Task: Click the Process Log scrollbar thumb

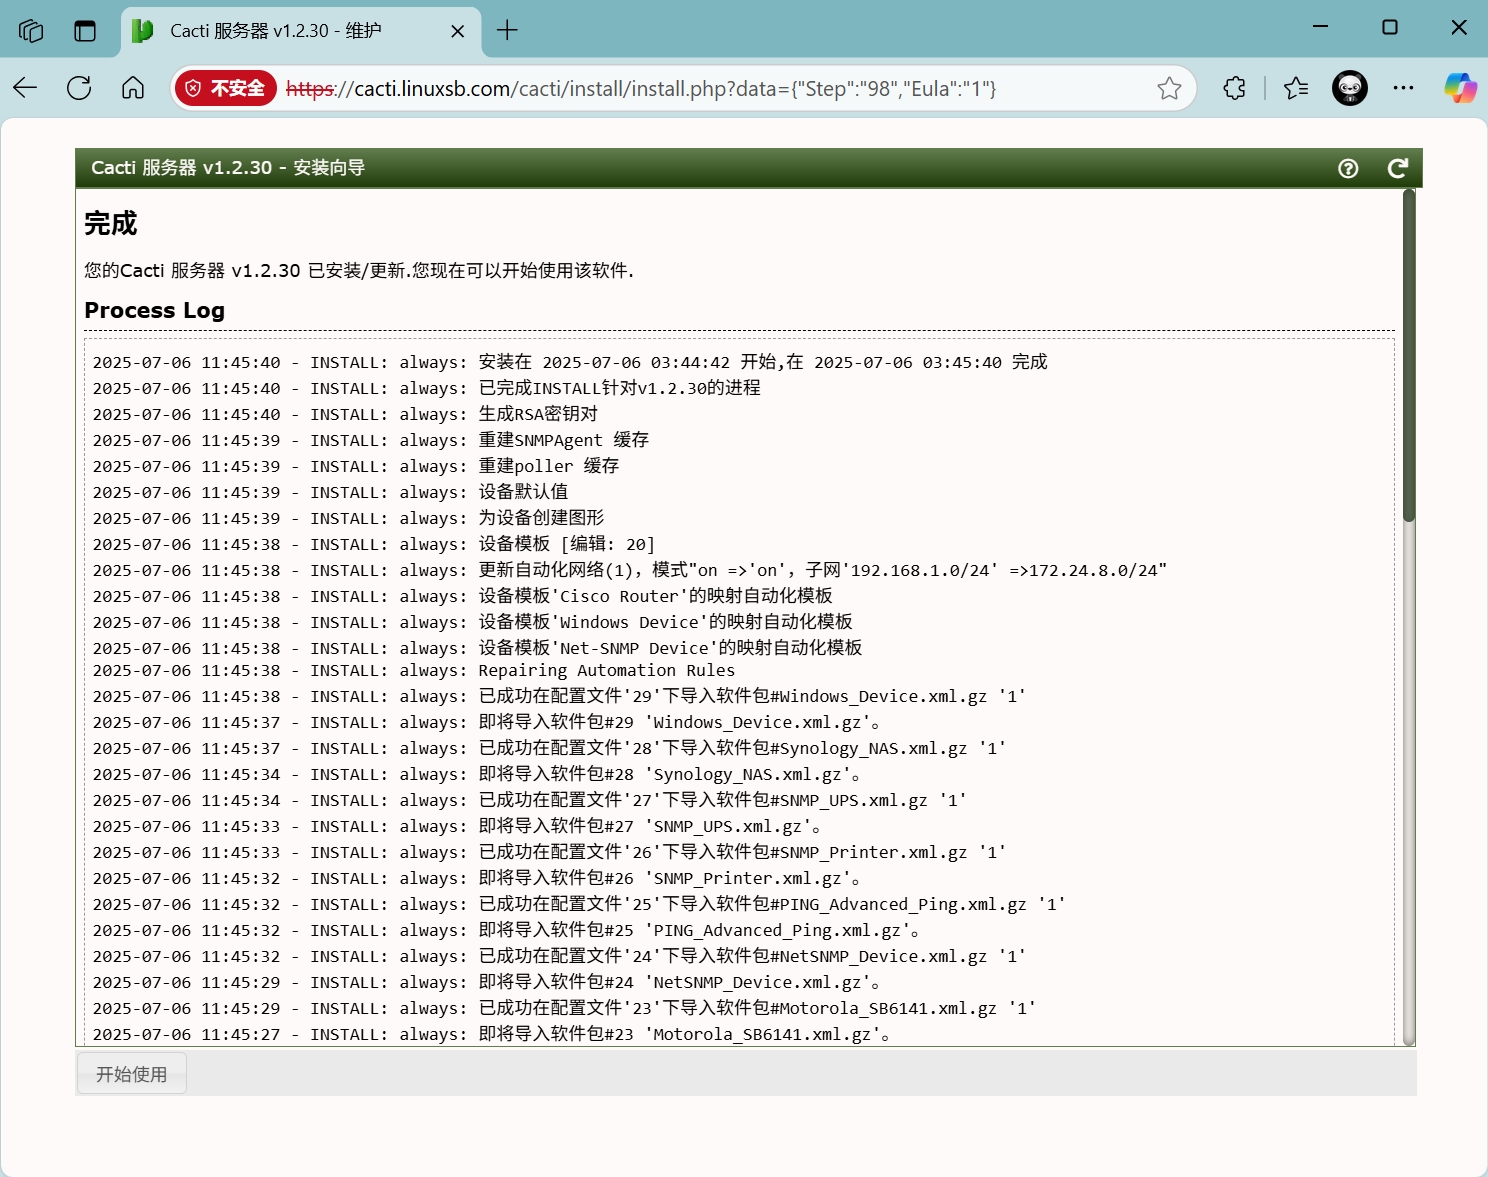Action: [x=1409, y=355]
